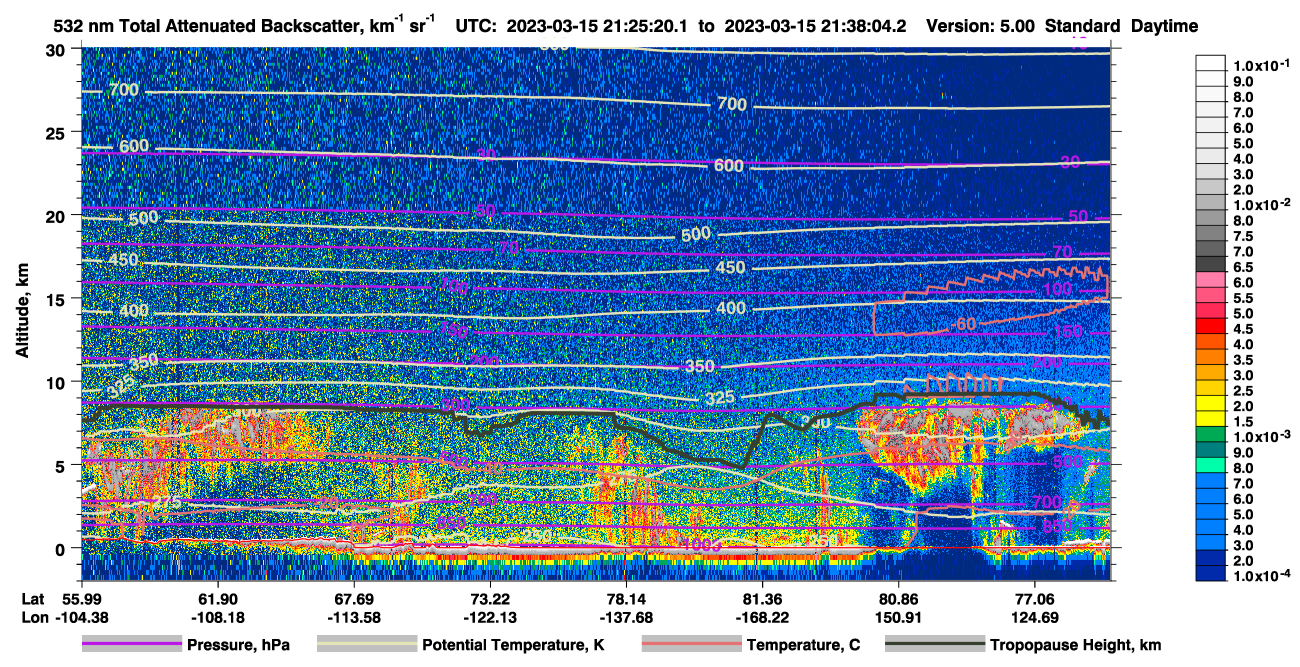Click the dark Tropopause Height legend line sample
Viewport: 1300px width, 667px height.
pyautogui.click(x=935, y=645)
